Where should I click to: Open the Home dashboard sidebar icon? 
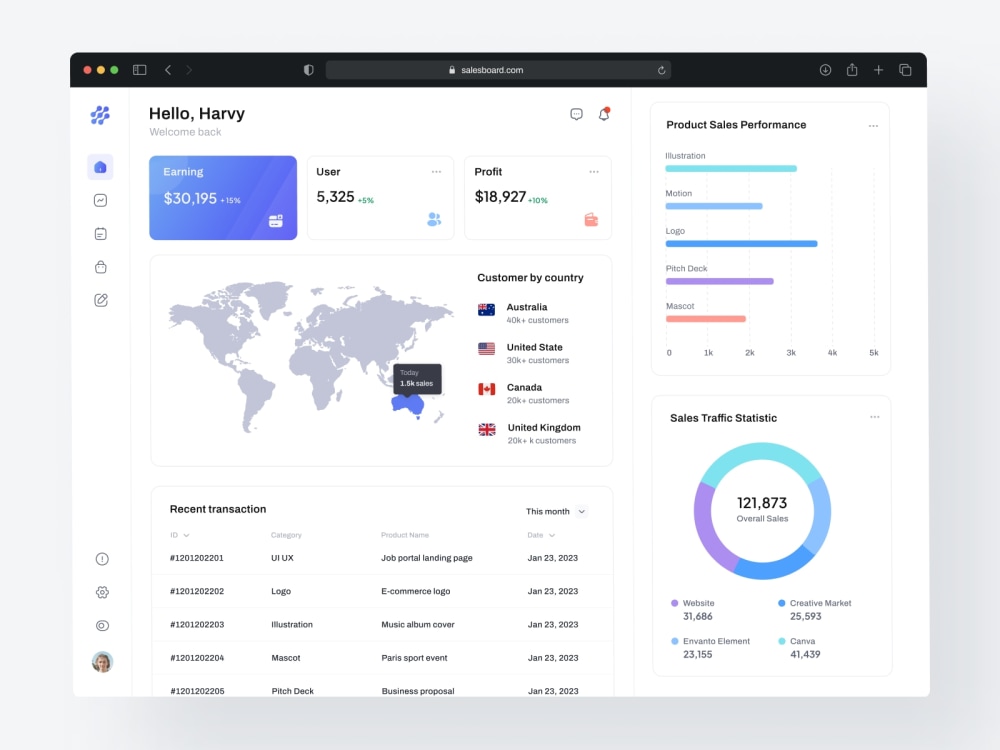pyautogui.click(x=100, y=167)
